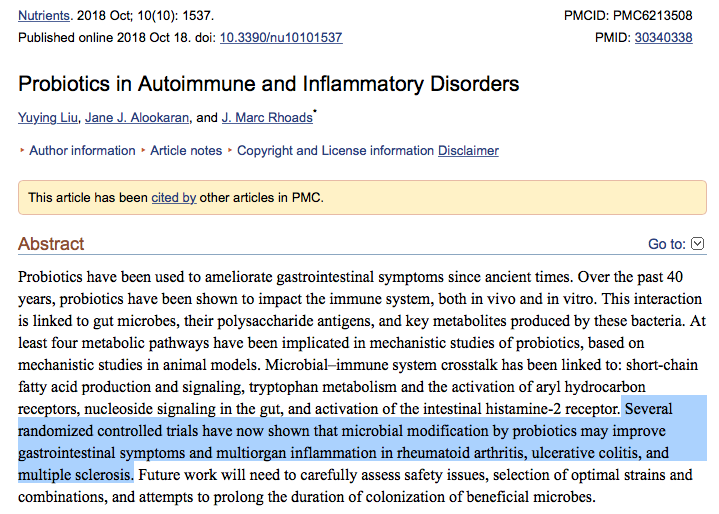Open the 'cited by' link
Viewport: 719px width, 514px height.
(173, 198)
